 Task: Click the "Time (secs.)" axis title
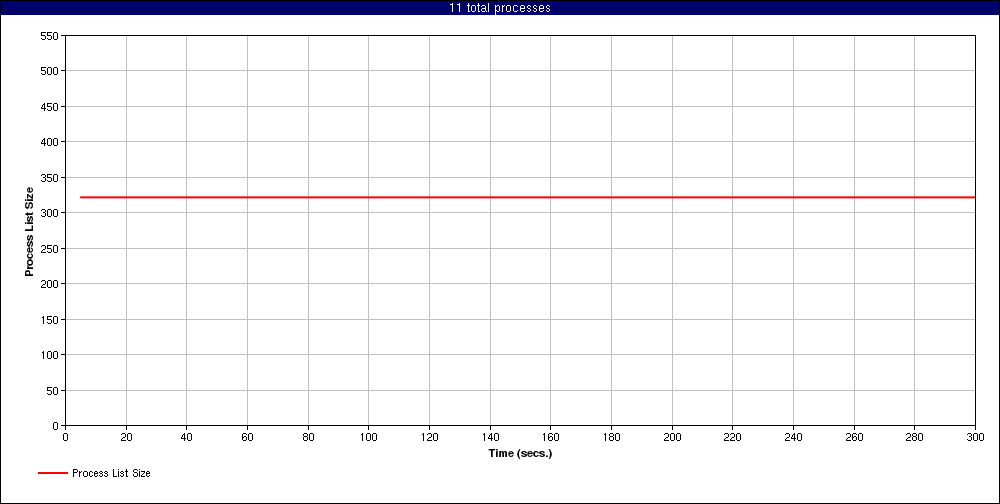(x=520, y=453)
